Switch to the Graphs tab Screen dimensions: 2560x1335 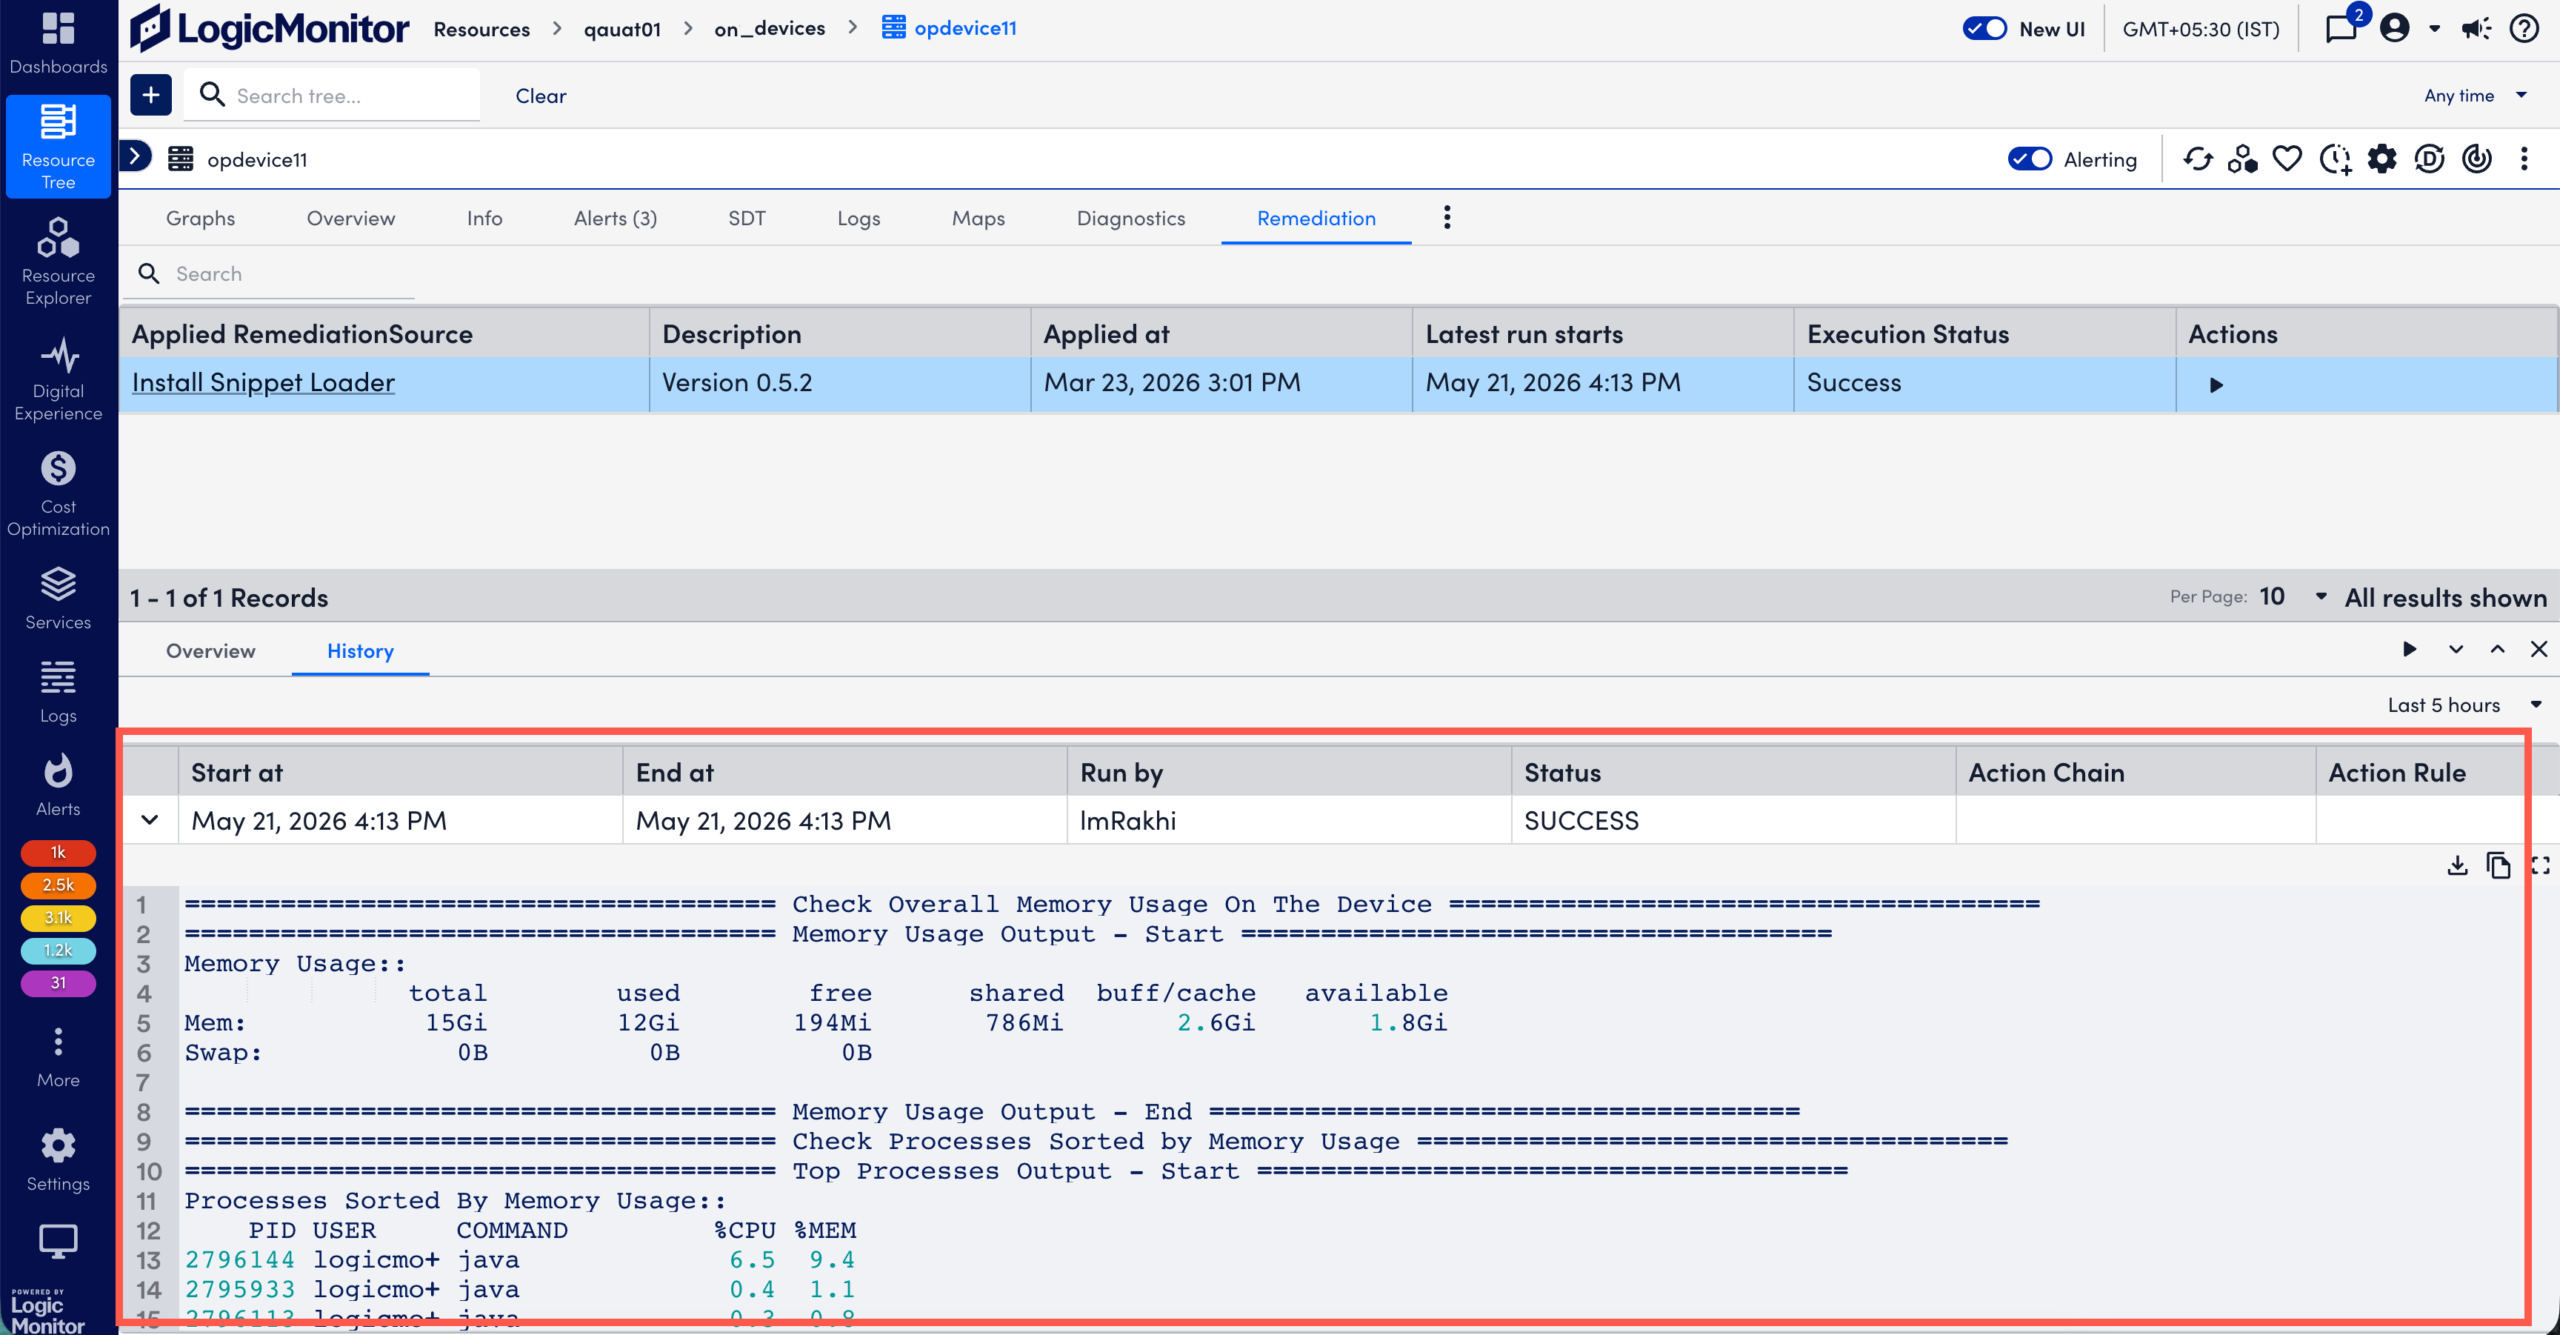tap(200, 218)
